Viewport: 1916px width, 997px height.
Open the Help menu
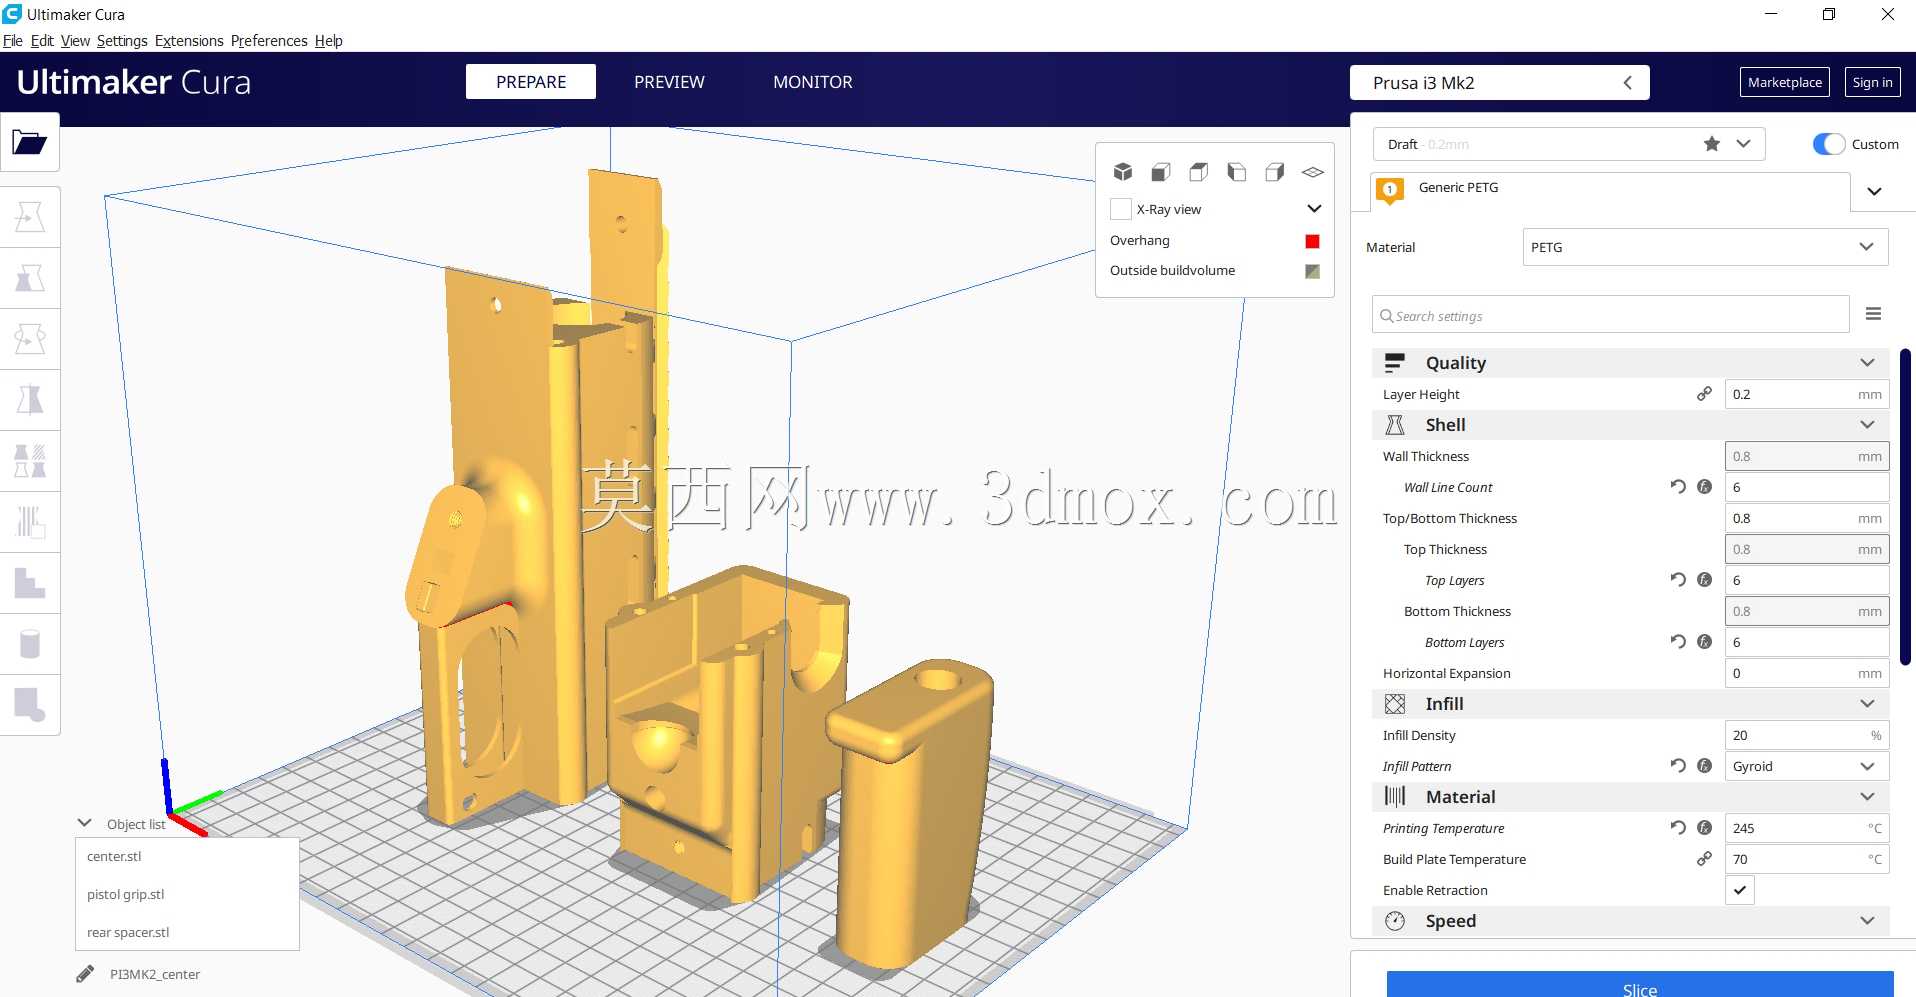click(x=328, y=41)
